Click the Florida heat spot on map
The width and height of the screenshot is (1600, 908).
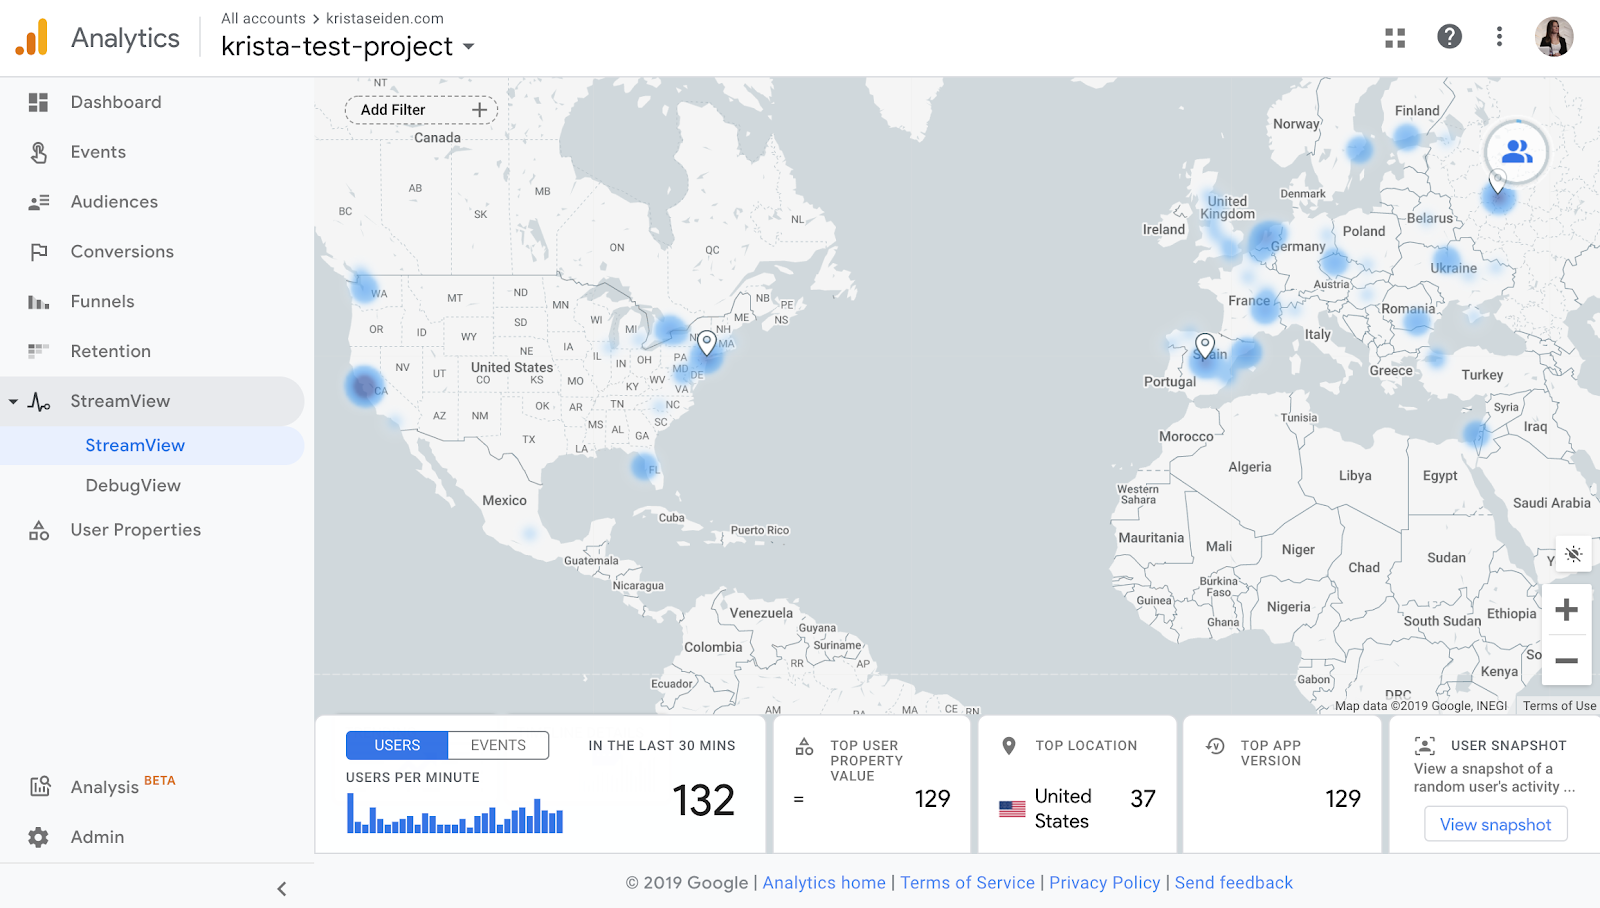coord(645,466)
